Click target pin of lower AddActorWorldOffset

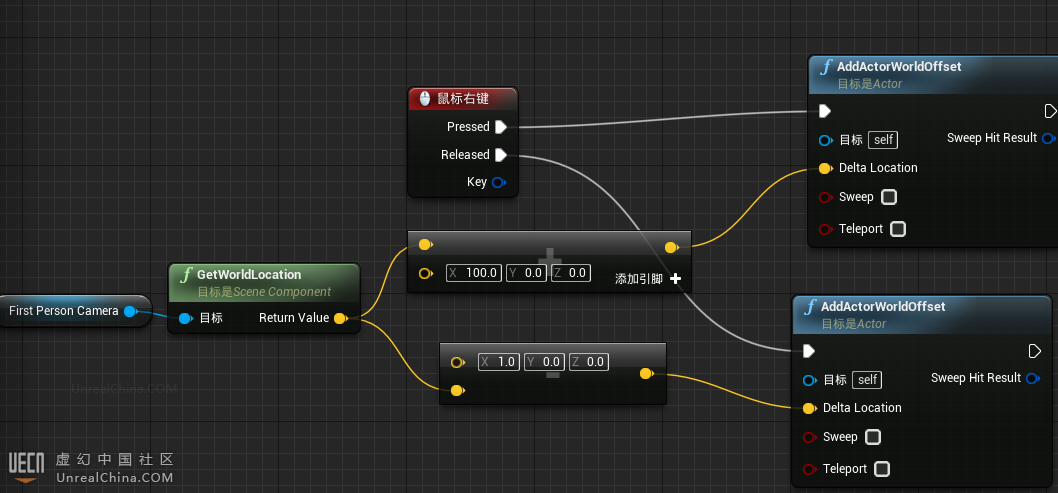(810, 380)
